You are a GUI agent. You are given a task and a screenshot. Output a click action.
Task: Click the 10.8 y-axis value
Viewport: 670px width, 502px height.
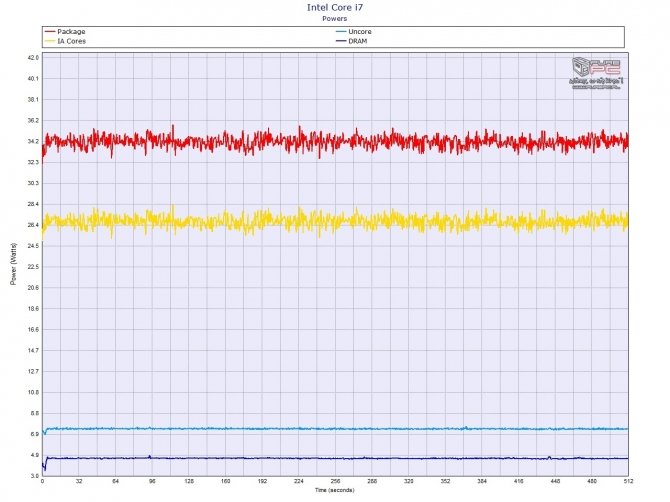[x=33, y=392]
